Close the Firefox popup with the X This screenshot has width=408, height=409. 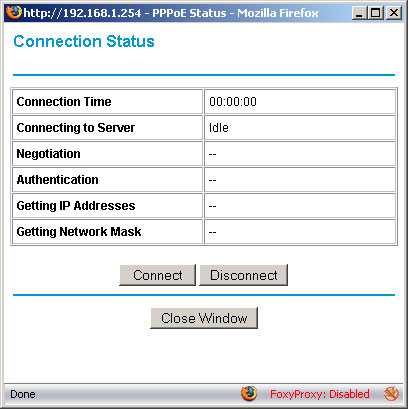tap(394, 13)
